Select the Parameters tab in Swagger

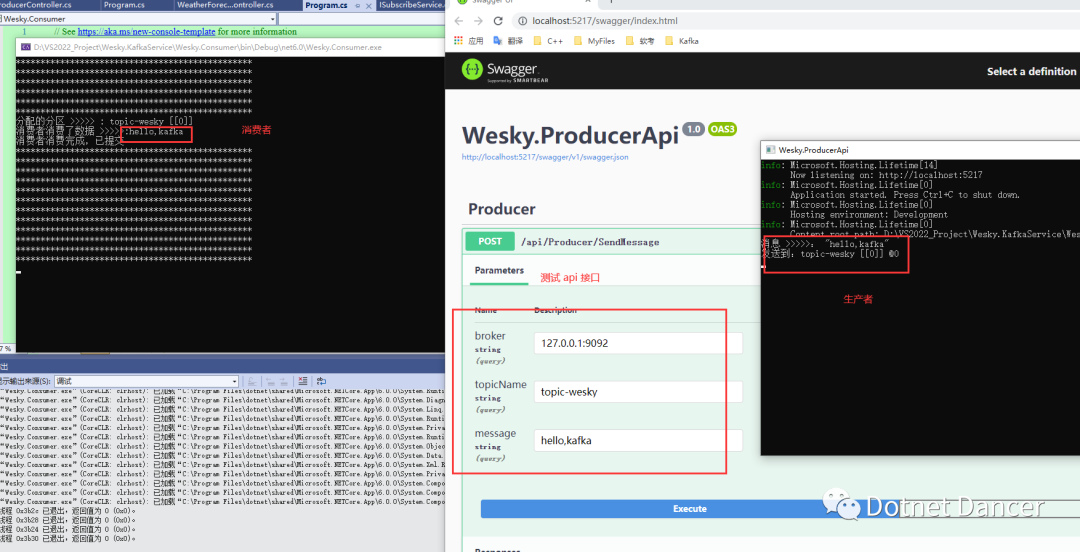[x=499, y=270]
